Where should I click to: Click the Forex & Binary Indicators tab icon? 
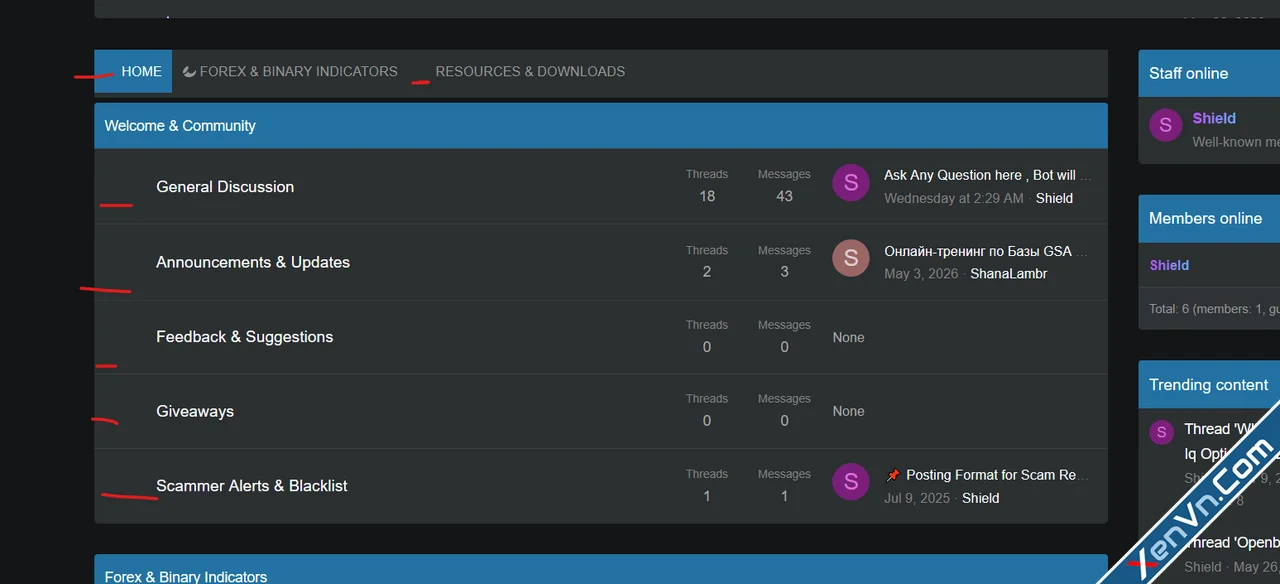click(189, 71)
